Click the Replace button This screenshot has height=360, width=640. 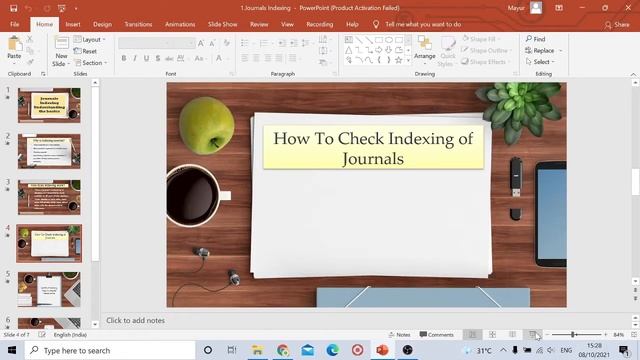544,51
